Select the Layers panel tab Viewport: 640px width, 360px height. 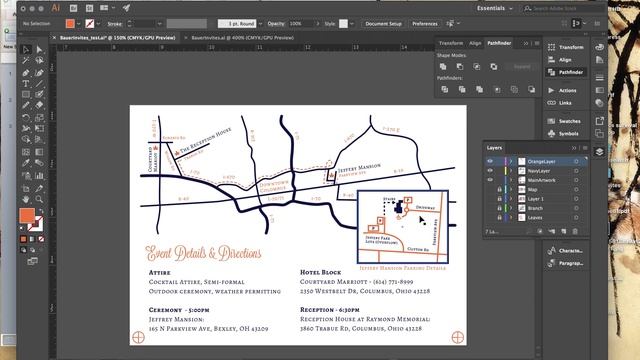tap(494, 148)
